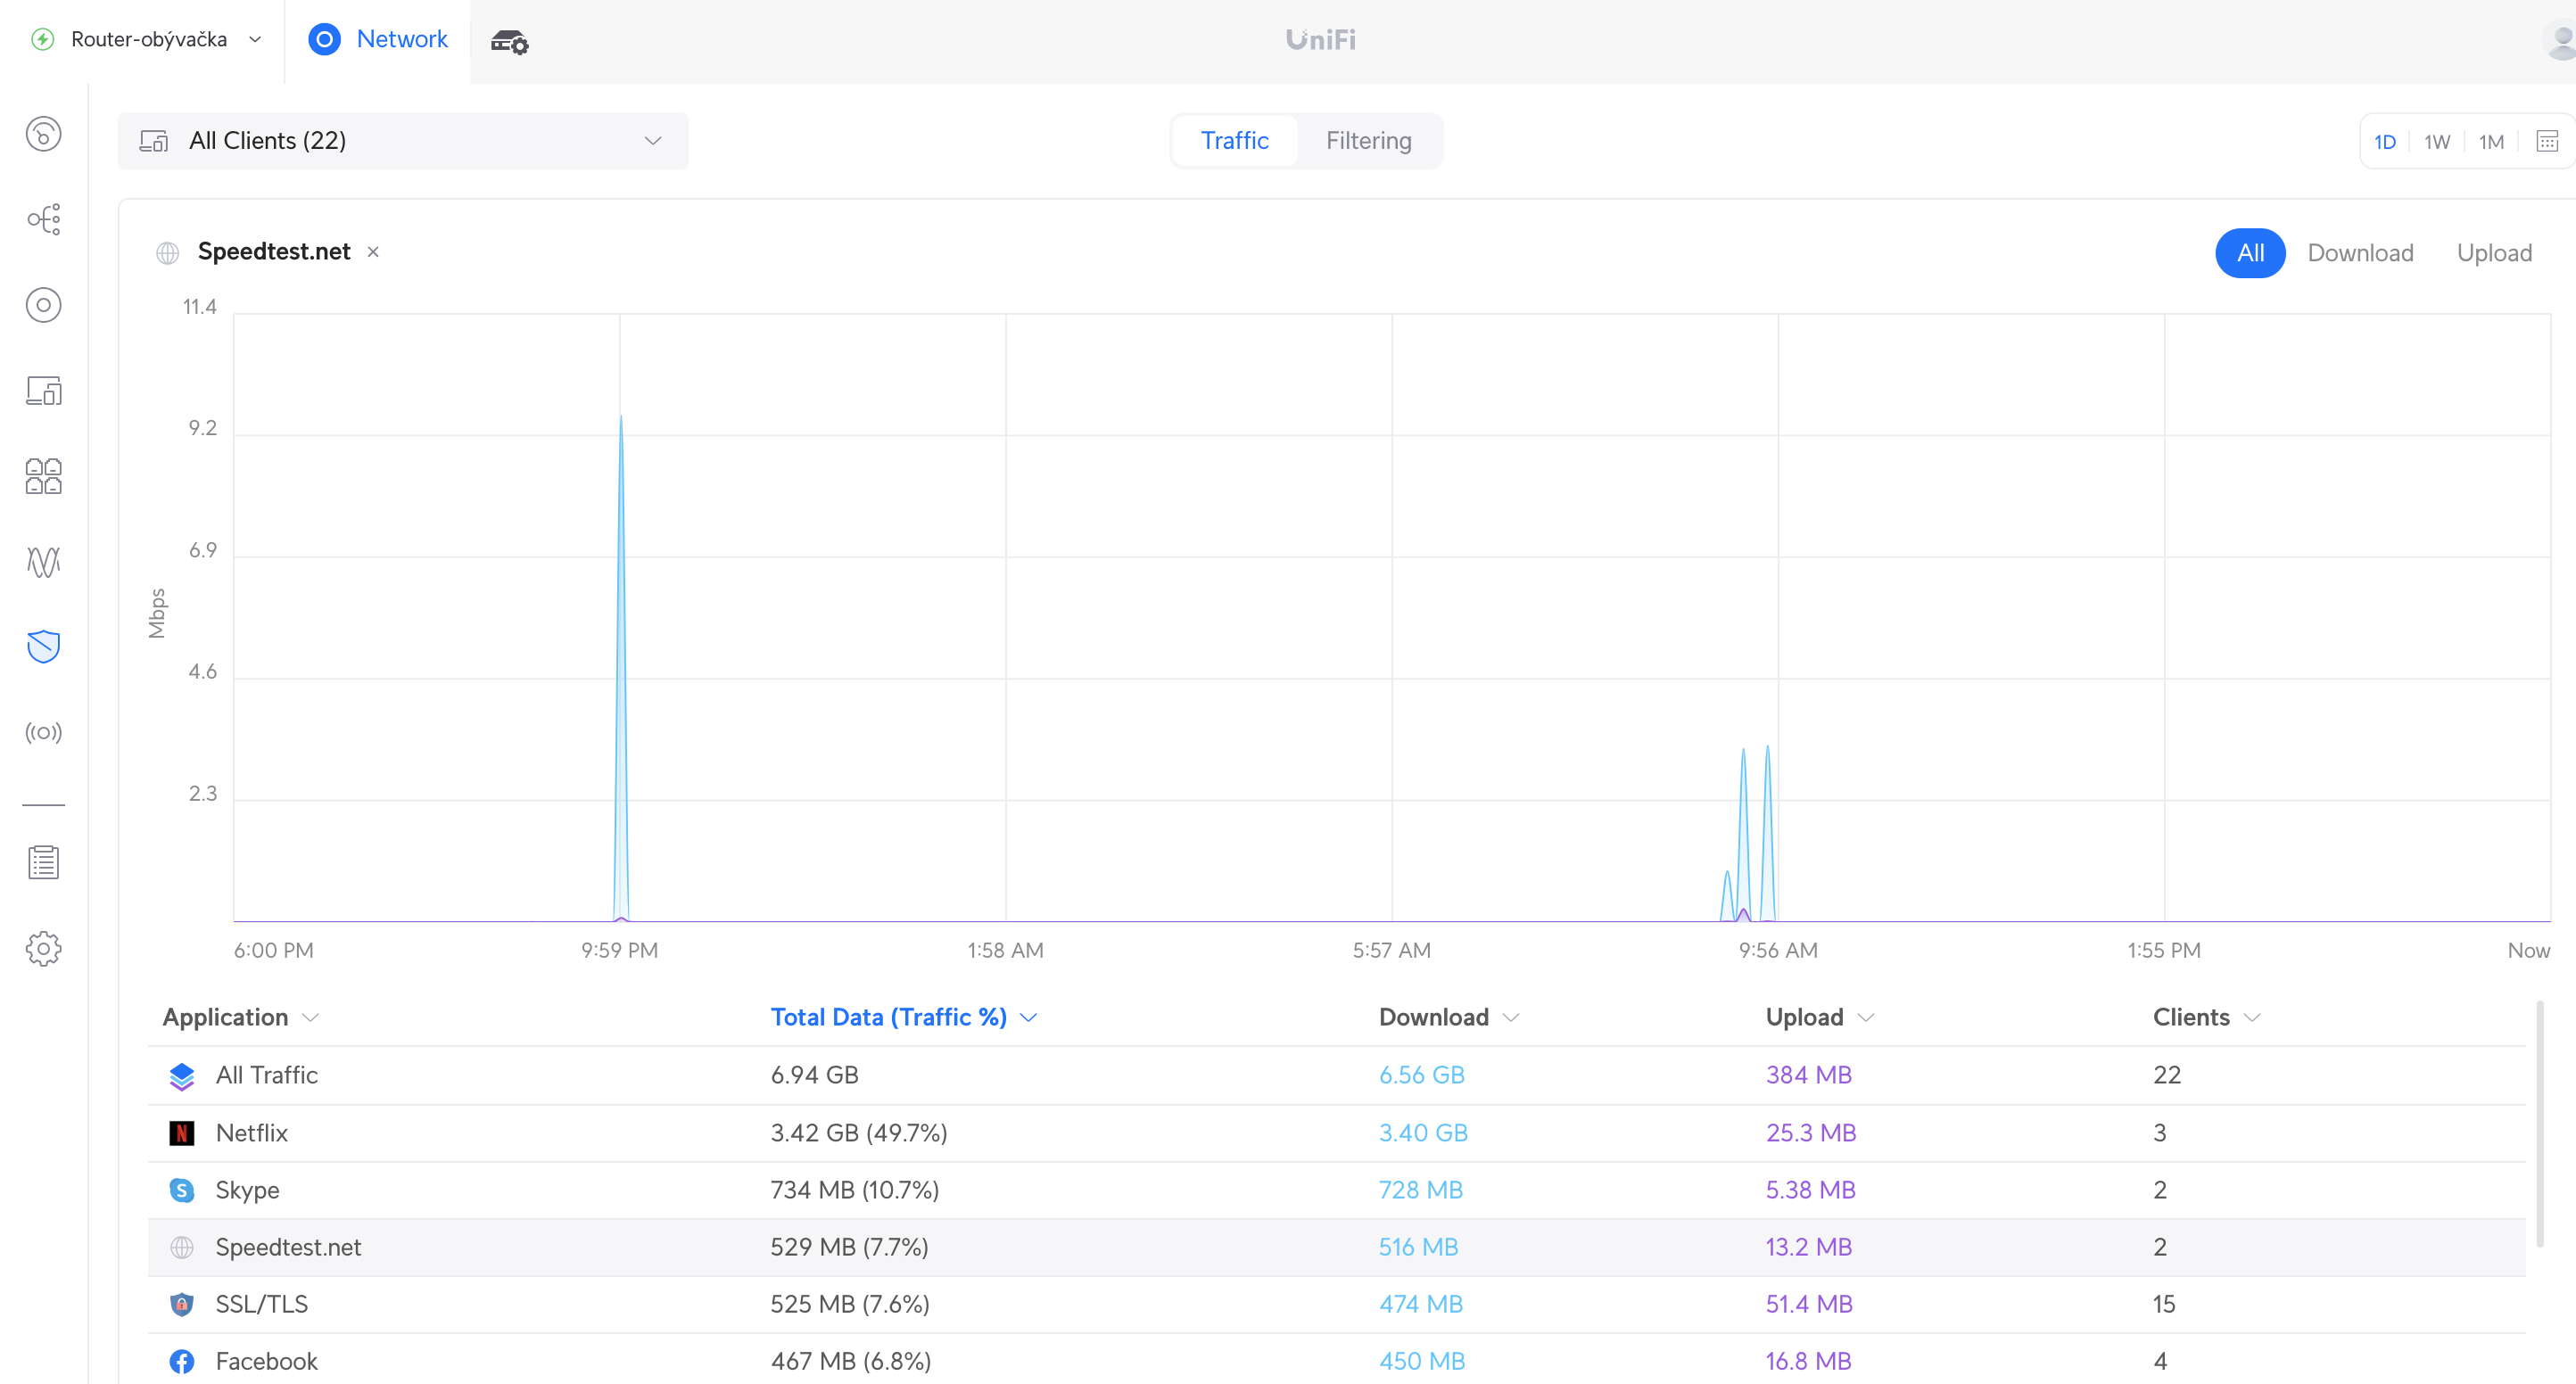The image size is (2576, 1384).
Task: Open the custom date calendar icon
Action: click(2547, 141)
